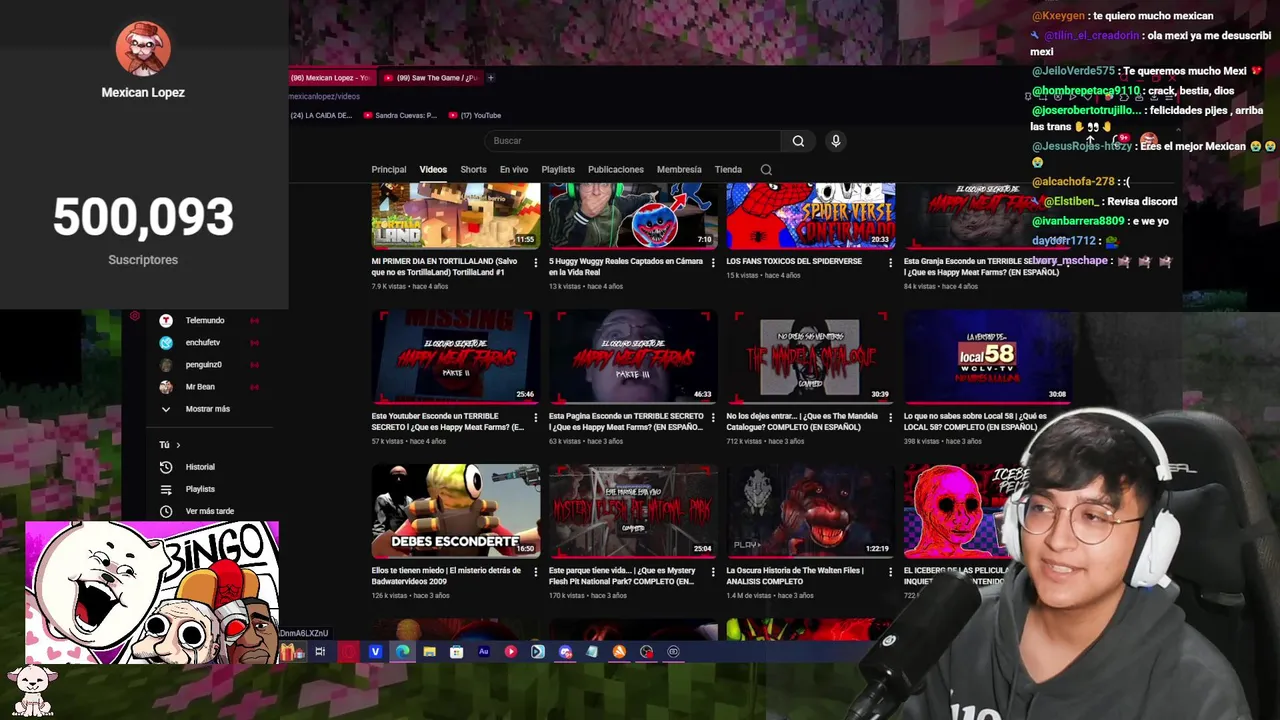Open Ver más tarde clock icon
This screenshot has width=1280, height=720.
166,511
